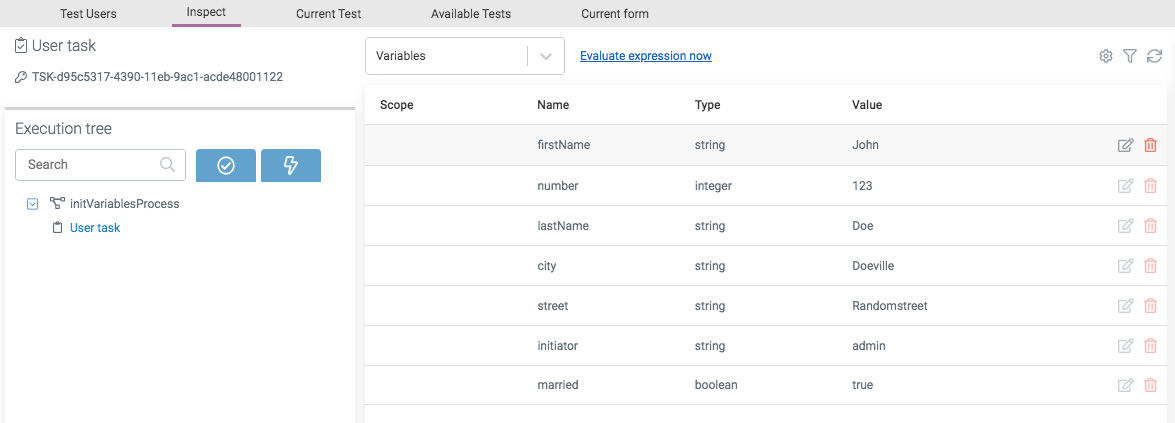Screen dimensions: 1175x423
Task: Delete the city variable
Action: [x=1150, y=266]
